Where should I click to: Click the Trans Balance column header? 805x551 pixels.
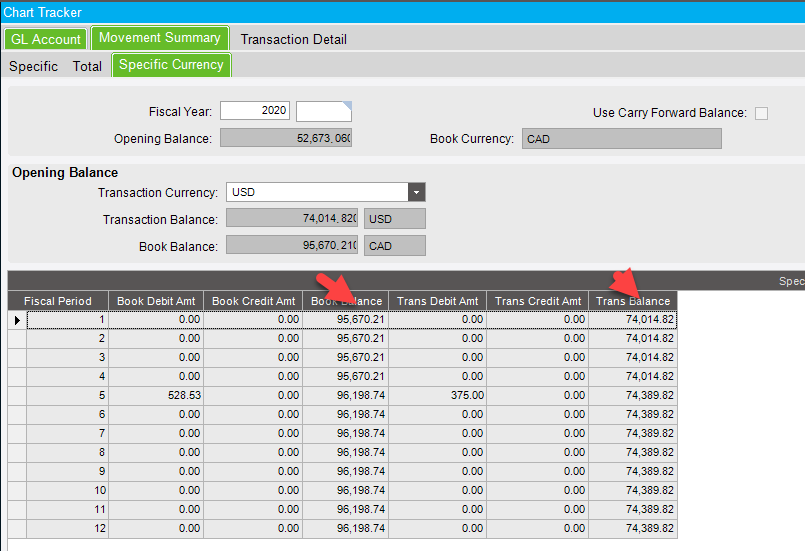point(632,301)
